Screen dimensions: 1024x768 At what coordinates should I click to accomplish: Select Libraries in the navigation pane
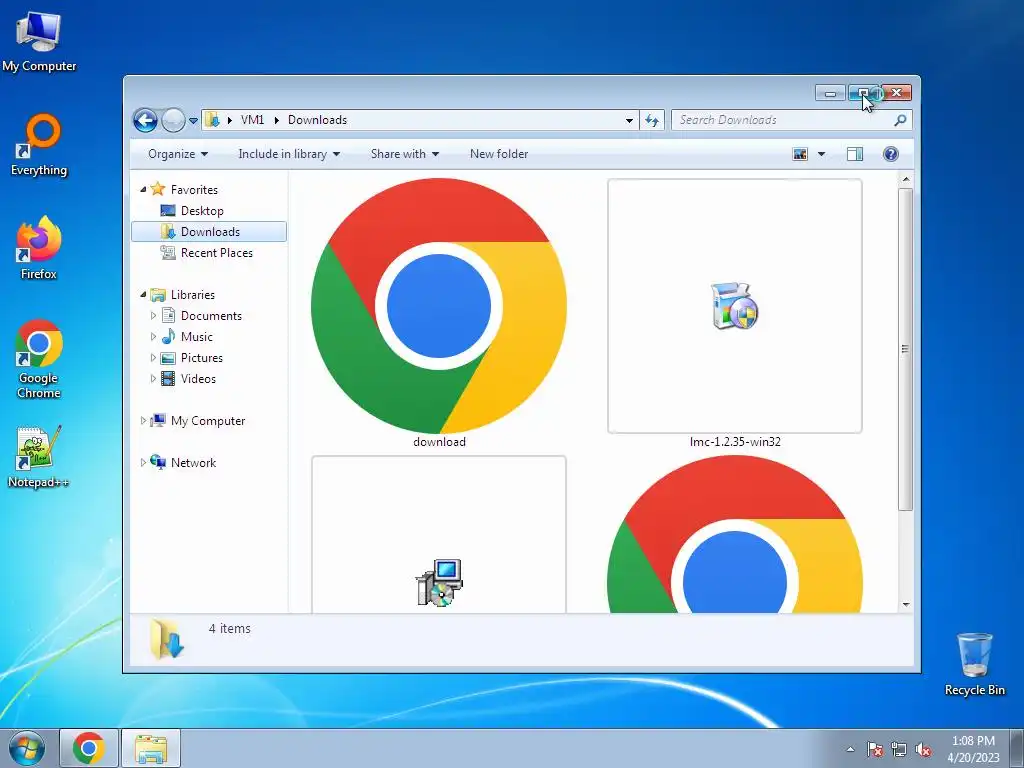pyautogui.click(x=193, y=295)
